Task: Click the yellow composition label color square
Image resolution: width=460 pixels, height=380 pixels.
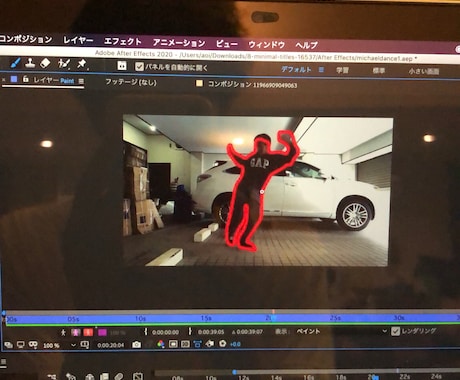Action: click(x=199, y=83)
